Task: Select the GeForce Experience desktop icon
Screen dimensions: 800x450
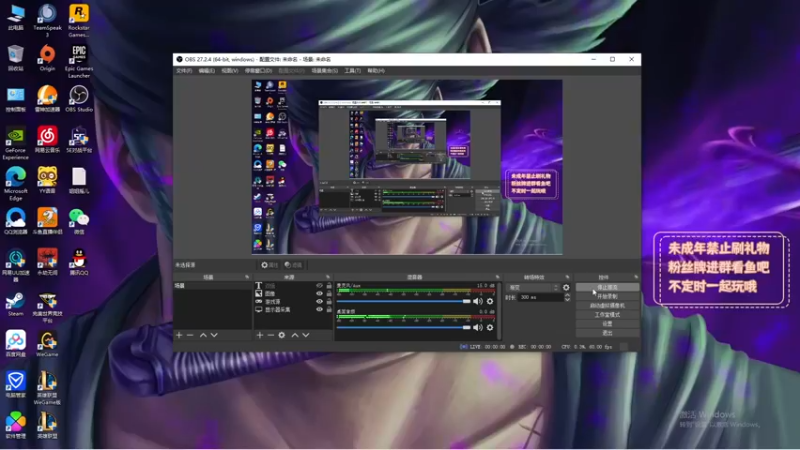Action: point(15,143)
